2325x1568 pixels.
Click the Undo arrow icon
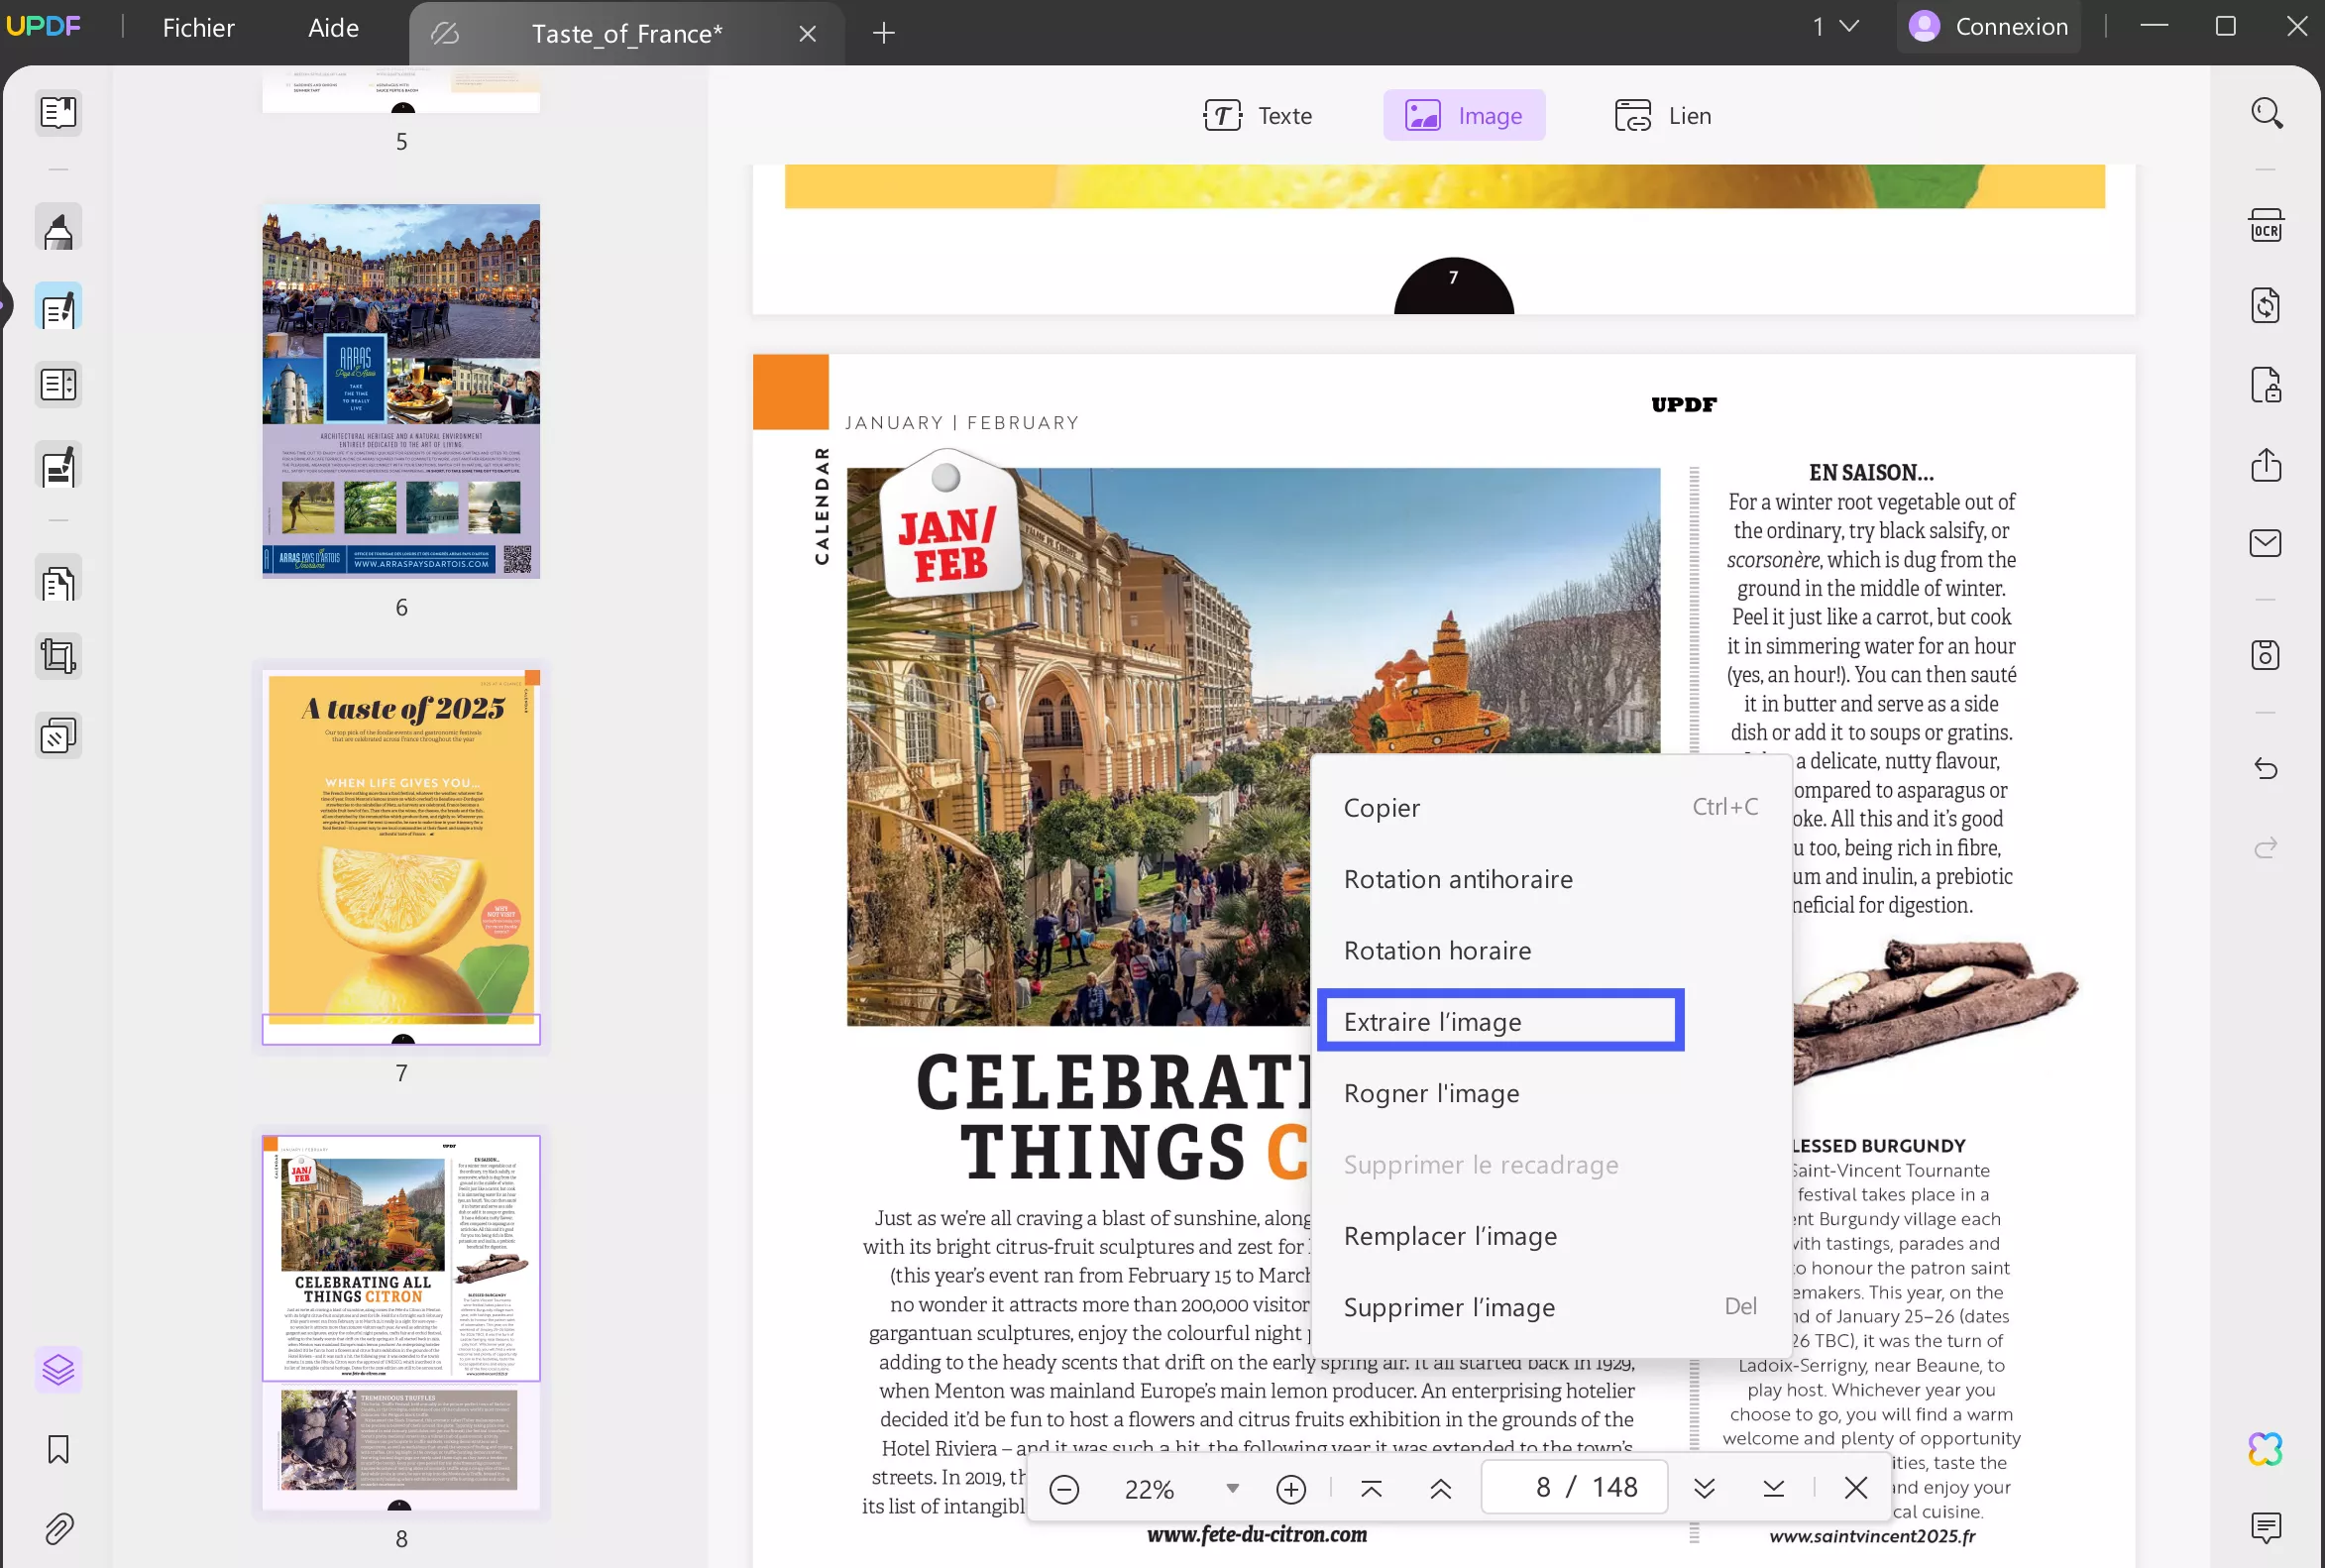pos(2265,768)
